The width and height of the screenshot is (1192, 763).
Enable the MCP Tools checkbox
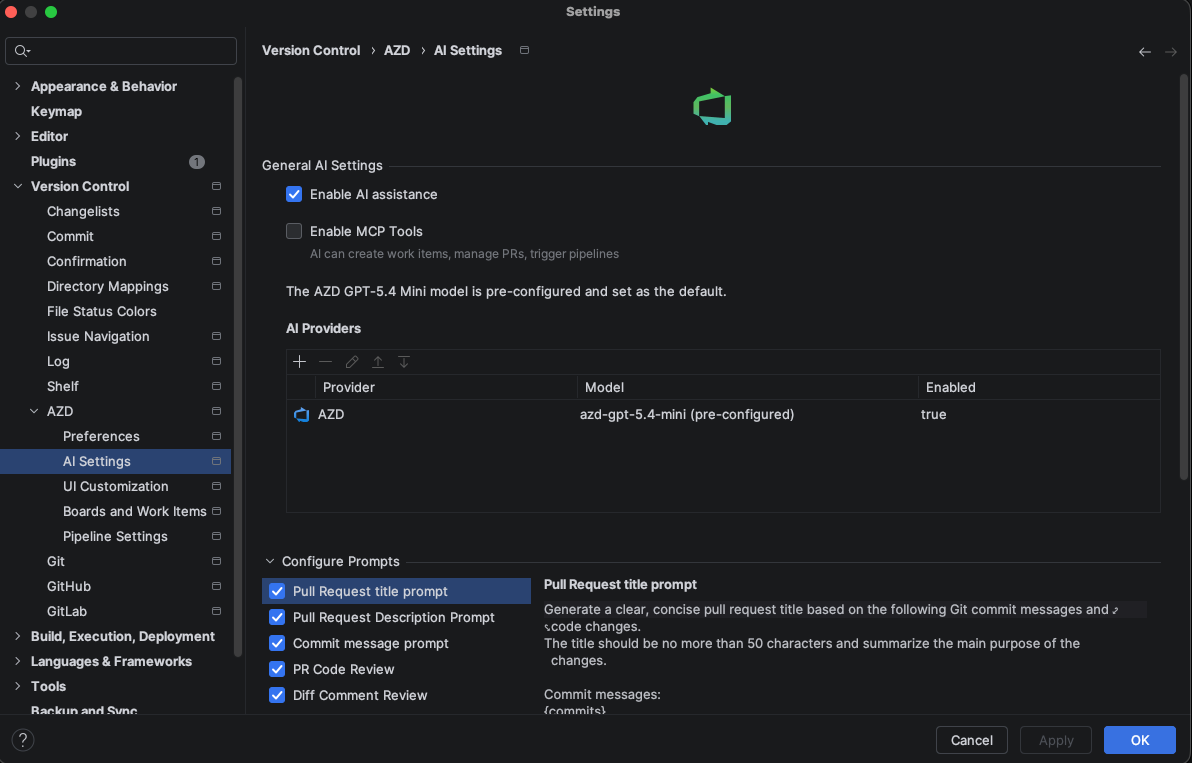tap(293, 231)
